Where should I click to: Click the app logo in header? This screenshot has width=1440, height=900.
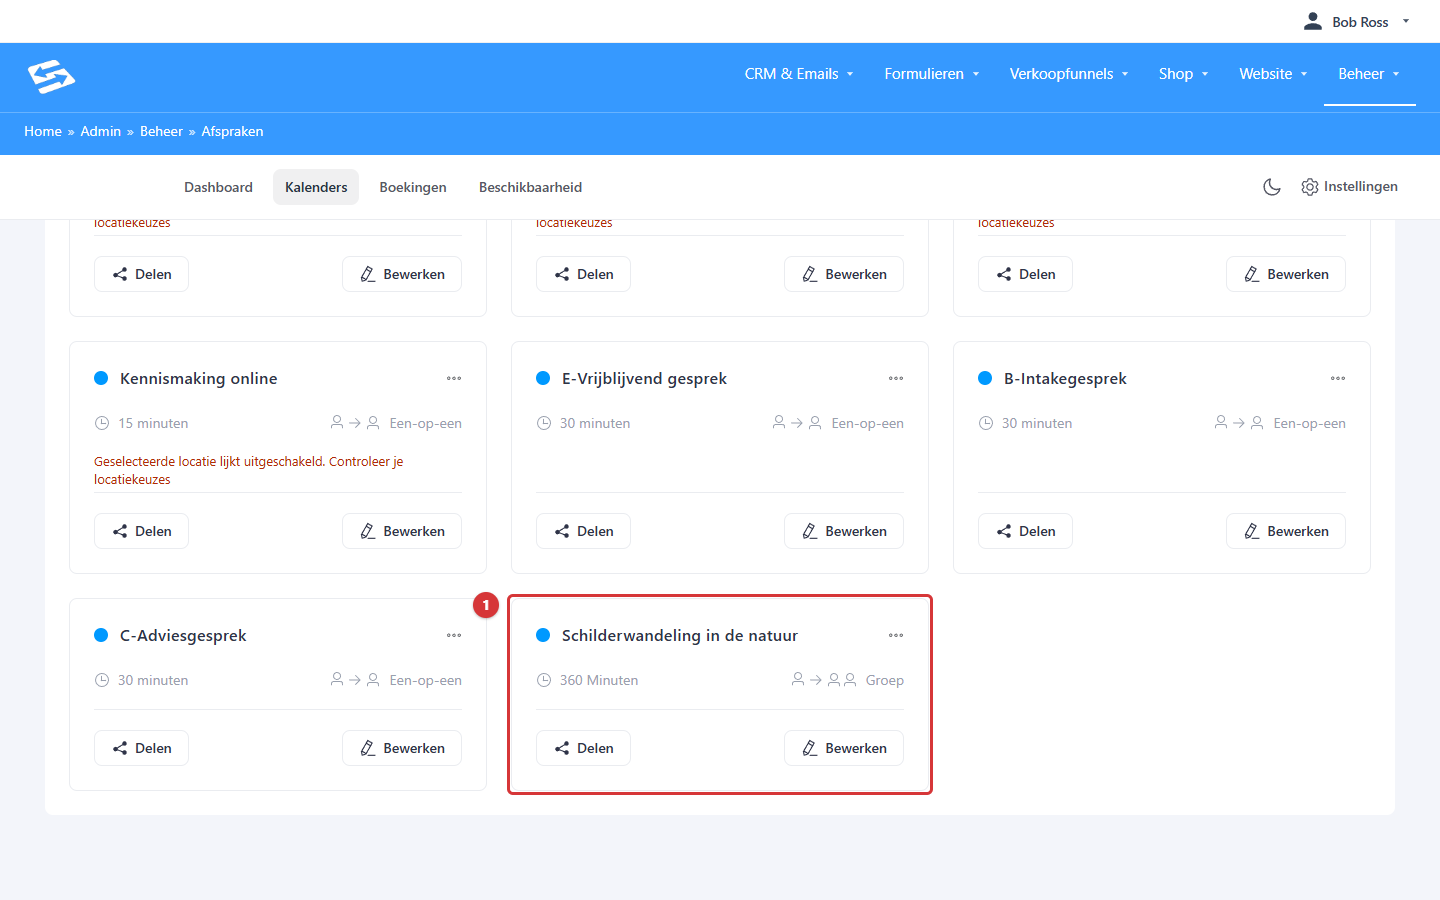52,76
